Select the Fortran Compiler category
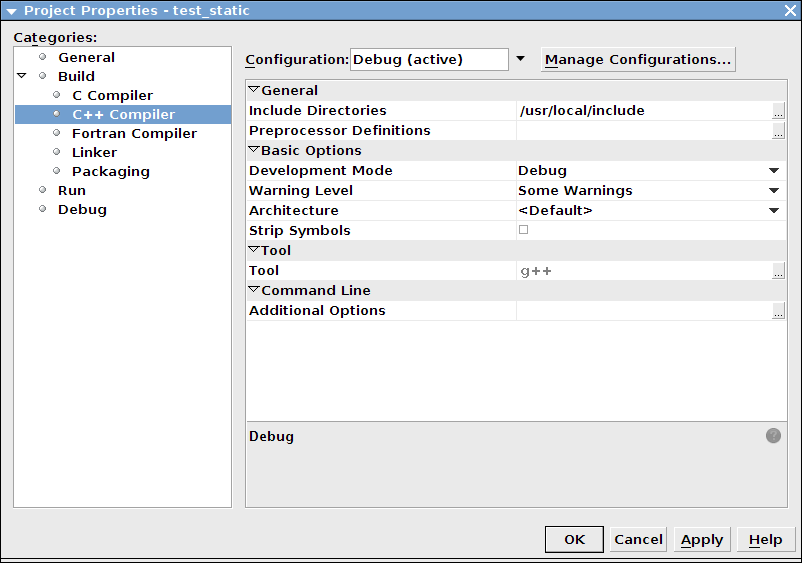This screenshot has height=563, width=802. (134, 133)
